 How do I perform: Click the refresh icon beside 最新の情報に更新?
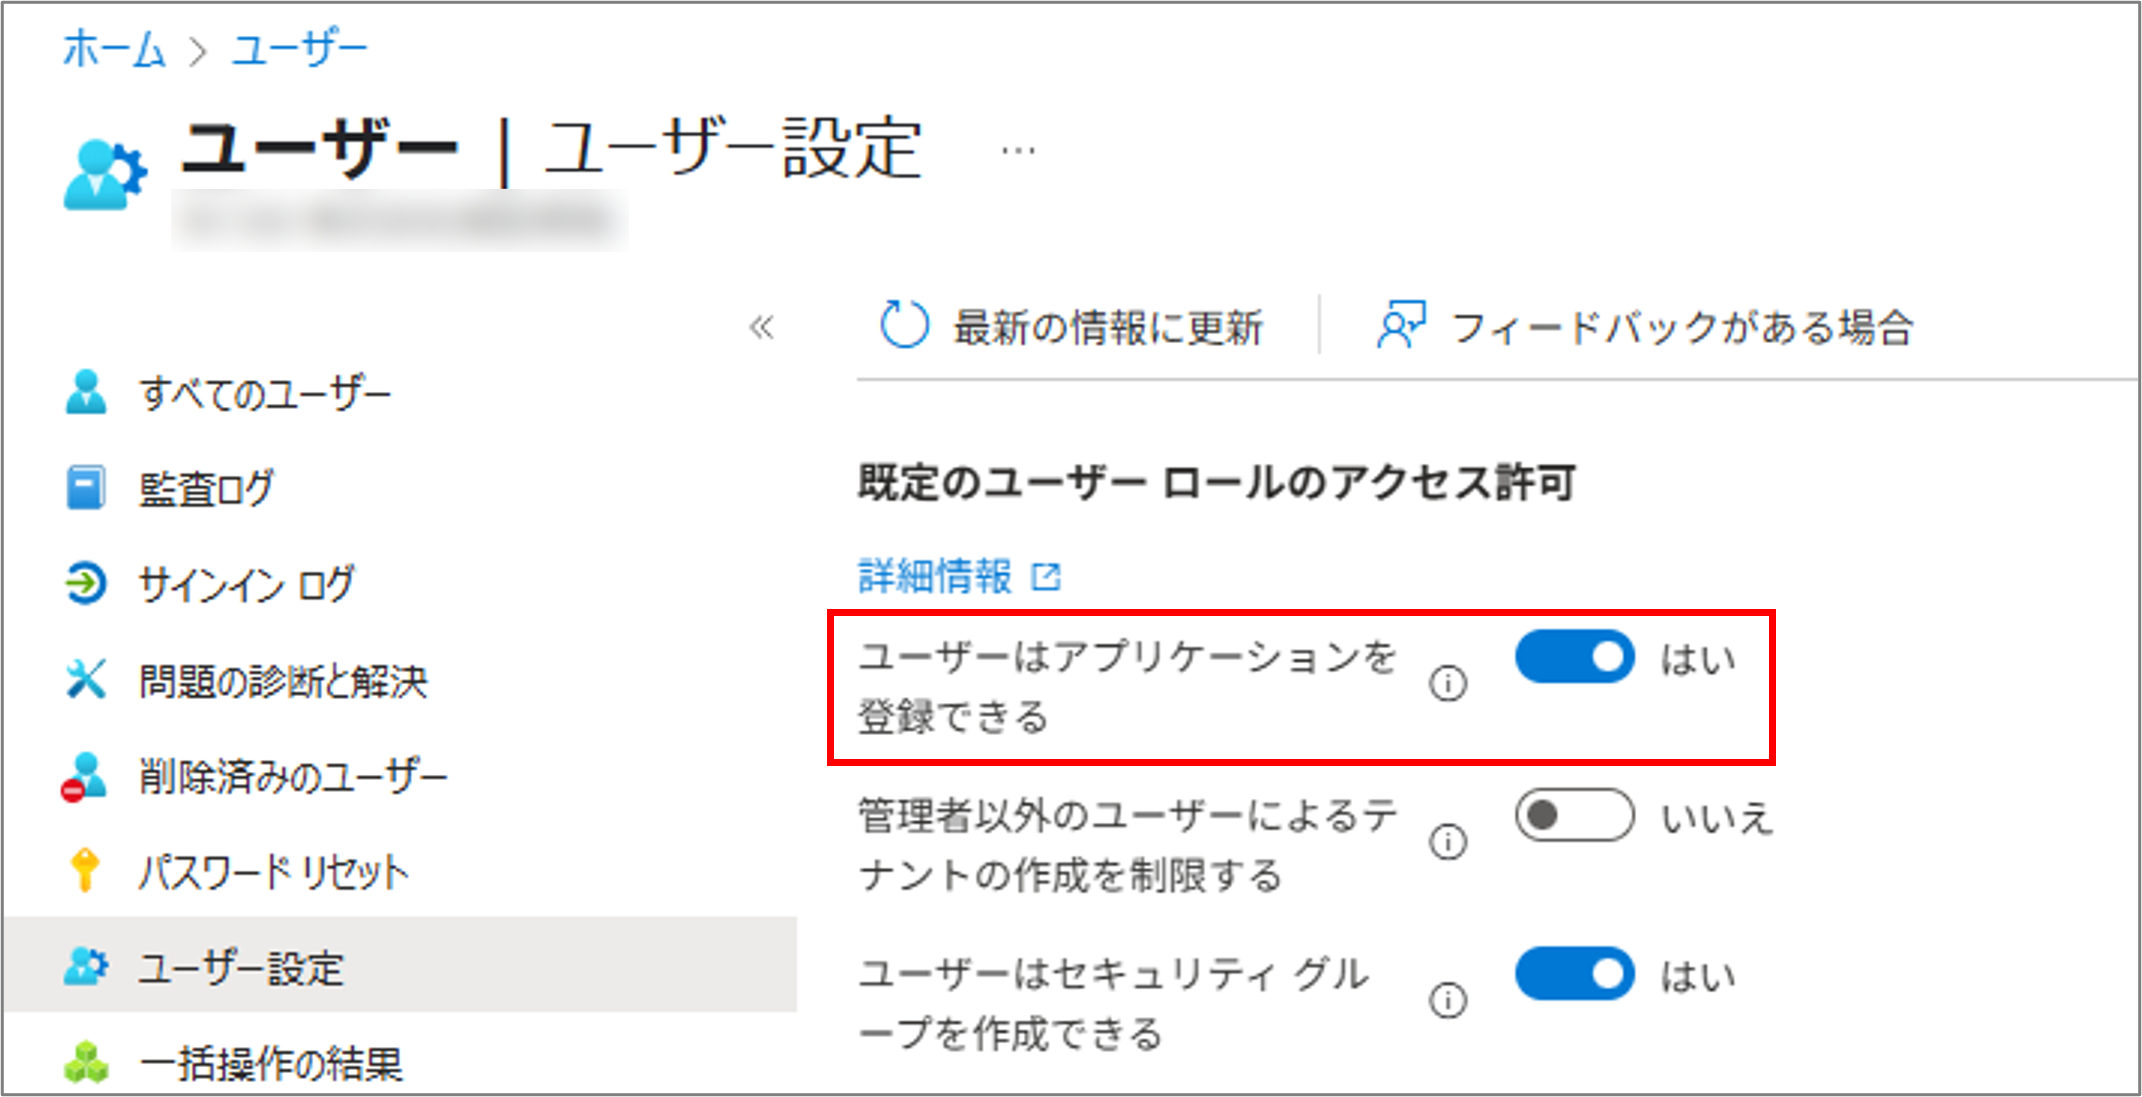(x=904, y=325)
